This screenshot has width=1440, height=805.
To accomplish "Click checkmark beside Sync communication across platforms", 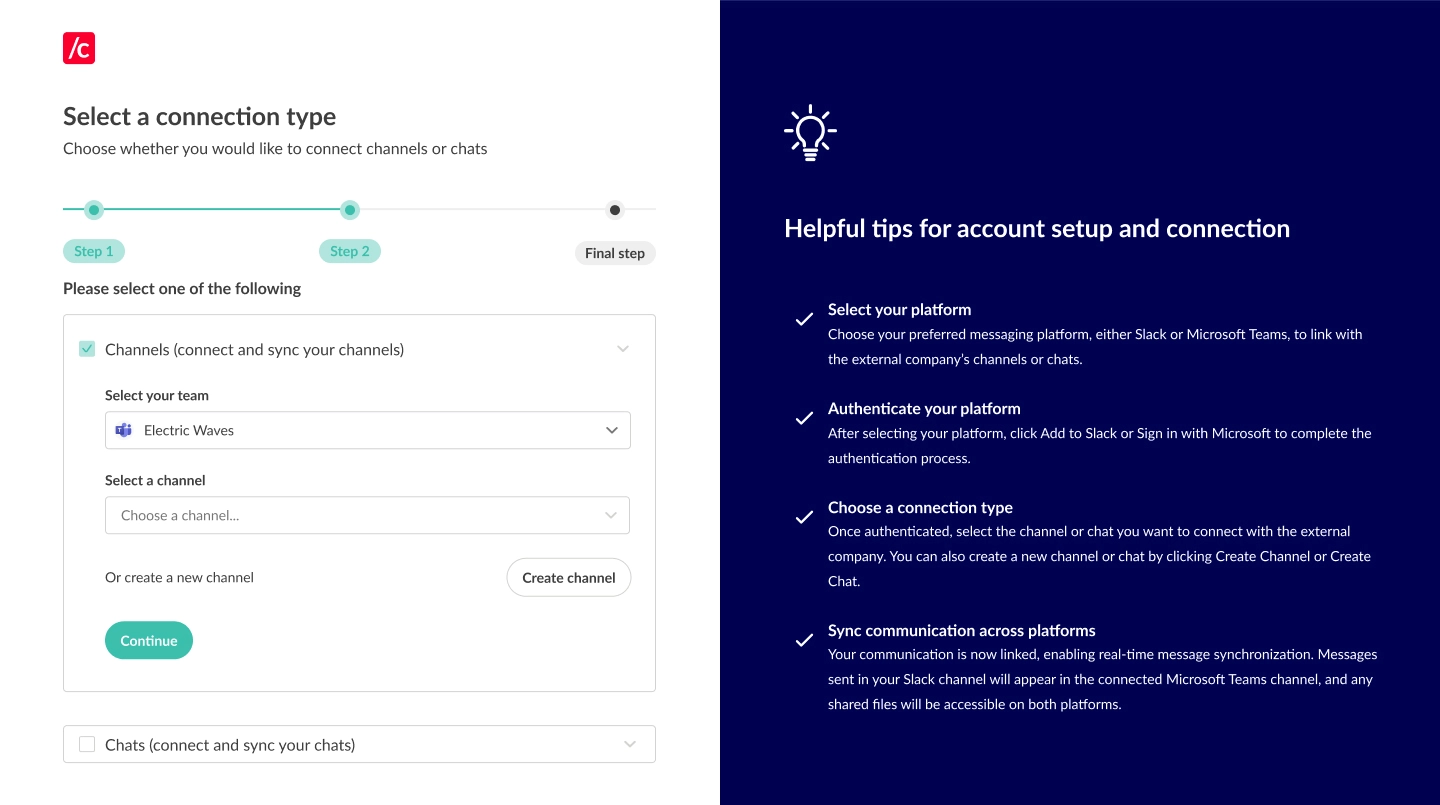I will coord(804,641).
